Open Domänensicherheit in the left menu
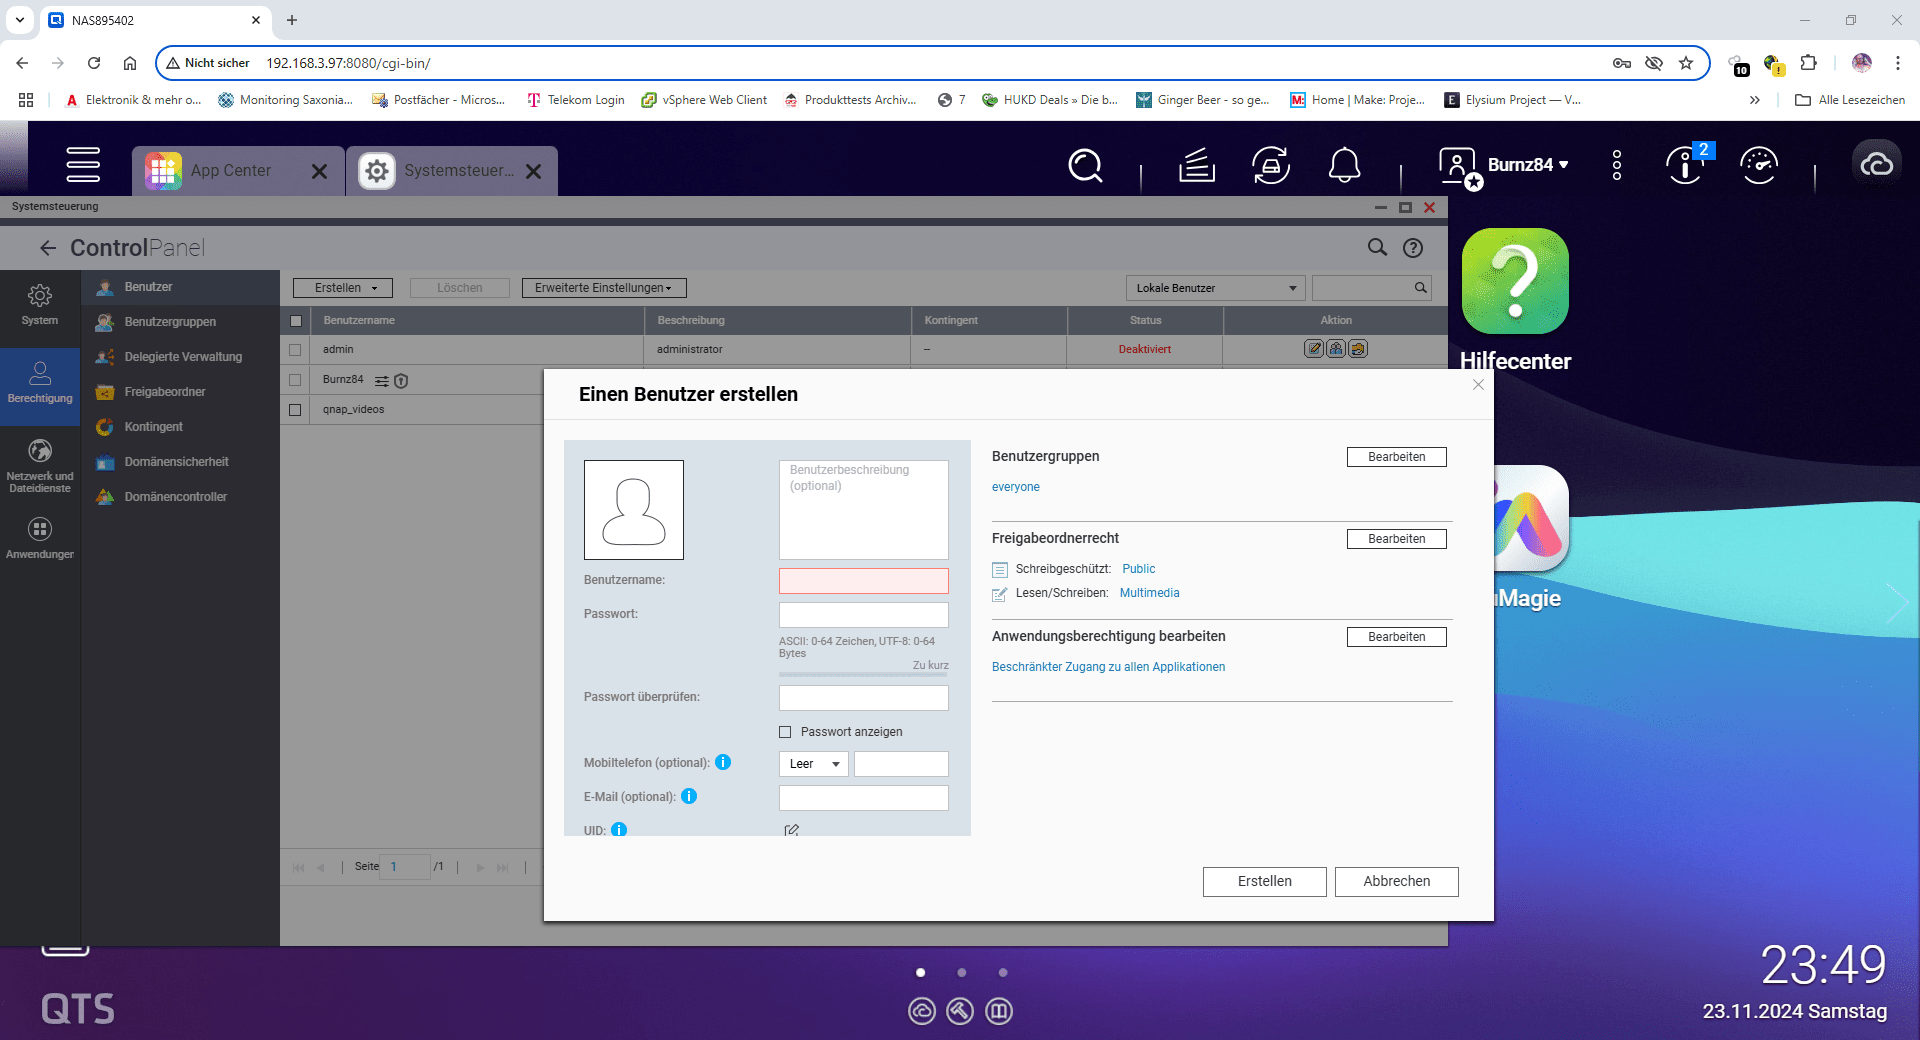 (180, 462)
